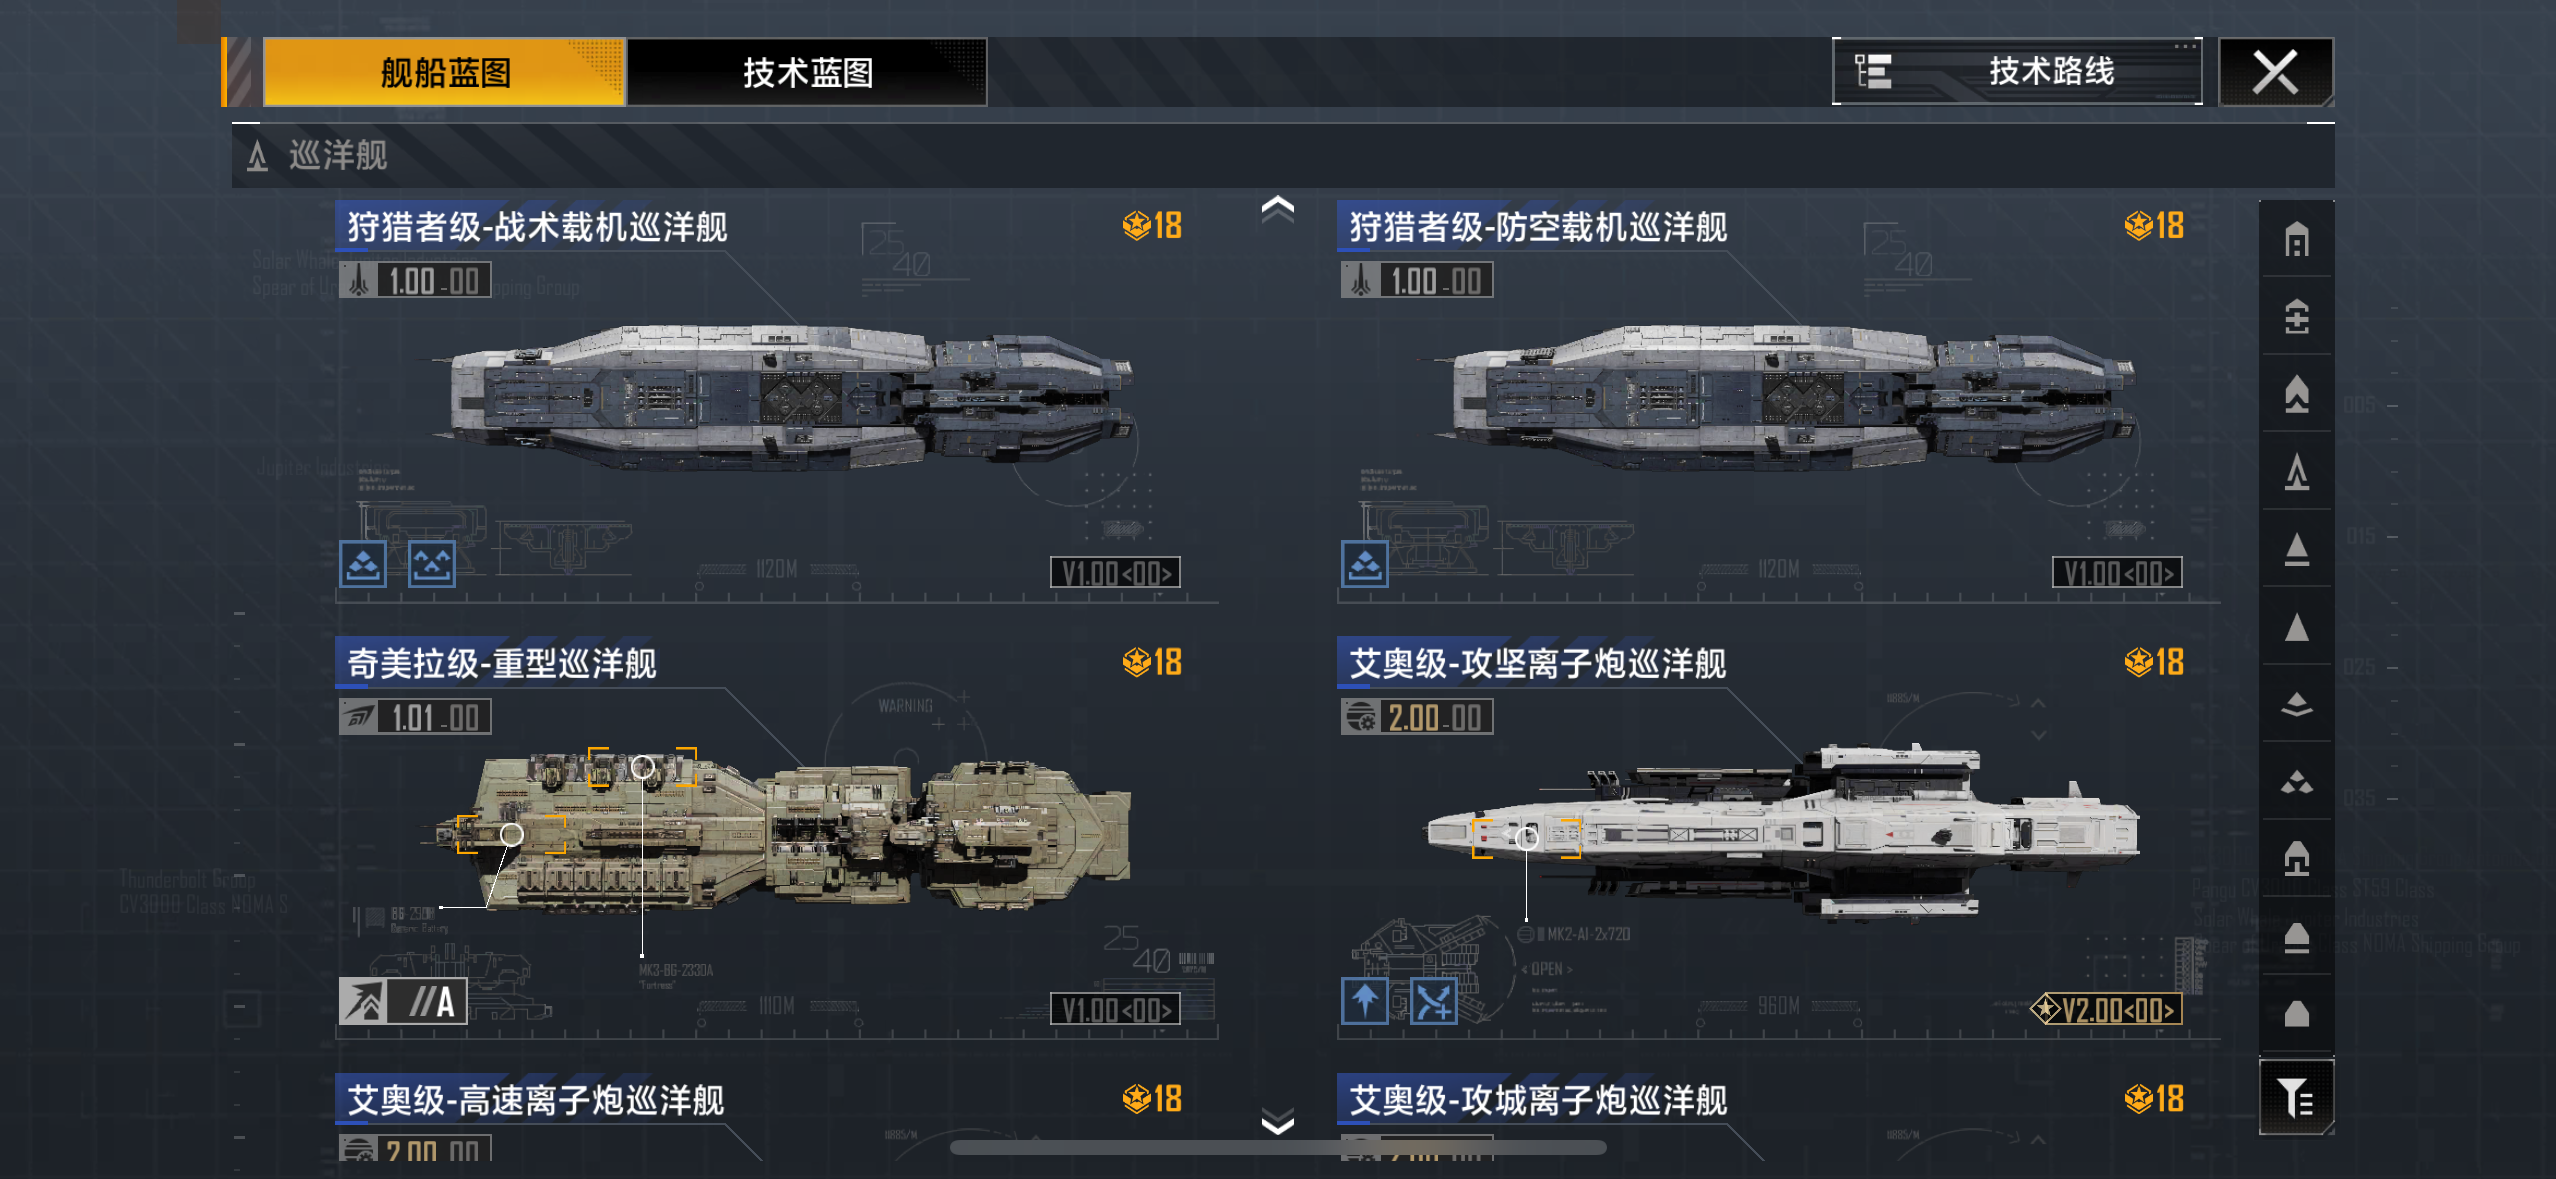Select the three-triangle squadron sidebar icon
Image resolution: width=2556 pixels, height=1179 pixels.
(2296, 782)
